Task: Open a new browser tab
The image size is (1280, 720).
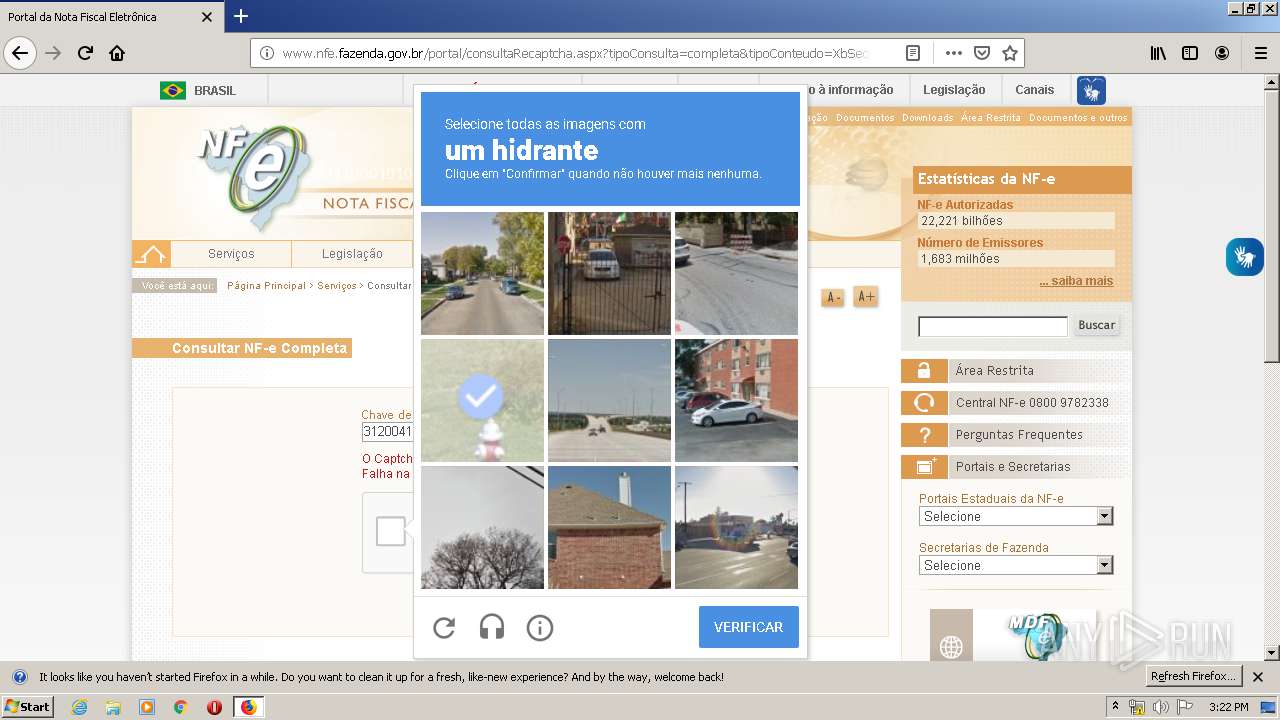Action: tap(241, 16)
